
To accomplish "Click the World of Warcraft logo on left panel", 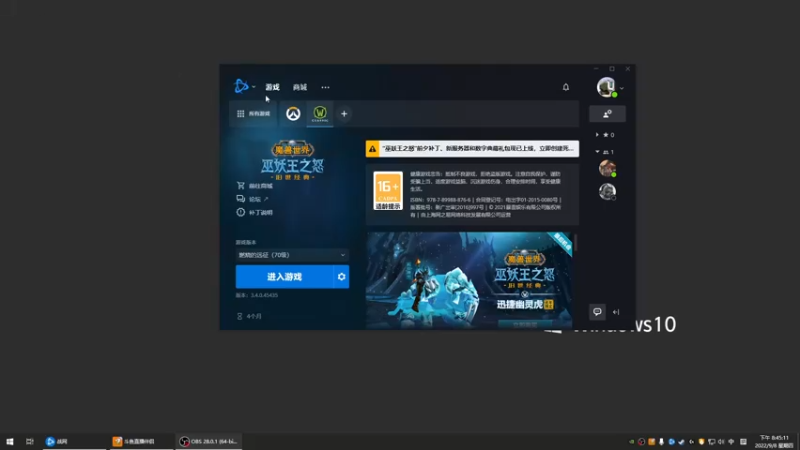I will coord(292,160).
